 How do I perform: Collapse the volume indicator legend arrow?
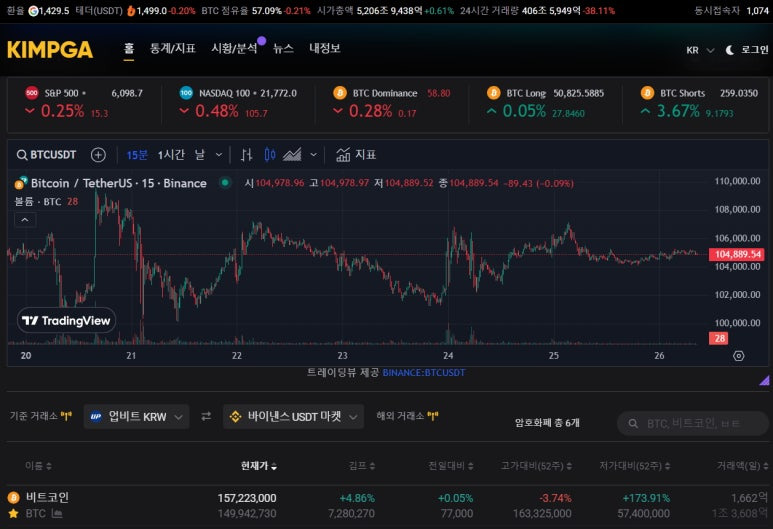(x=25, y=220)
